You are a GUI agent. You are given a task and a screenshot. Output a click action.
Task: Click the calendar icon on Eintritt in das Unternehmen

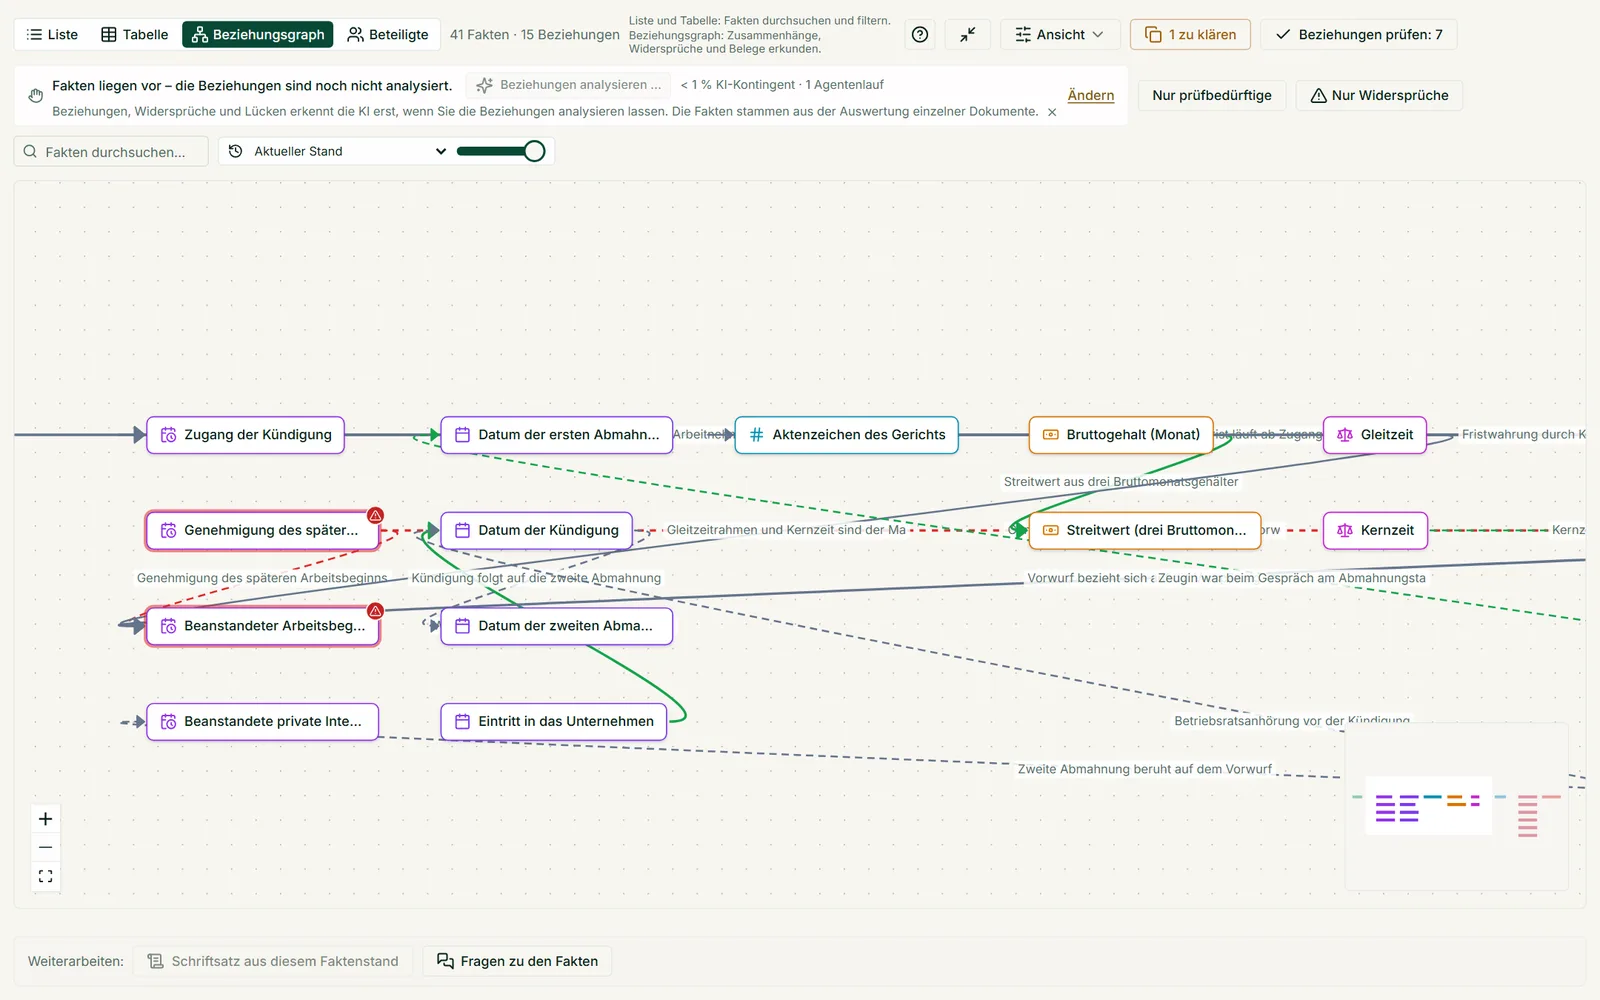click(x=463, y=721)
